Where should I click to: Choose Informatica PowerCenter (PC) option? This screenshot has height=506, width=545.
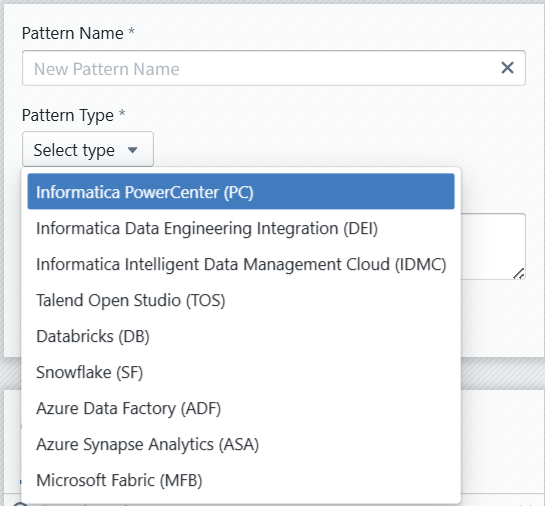[x=241, y=191]
